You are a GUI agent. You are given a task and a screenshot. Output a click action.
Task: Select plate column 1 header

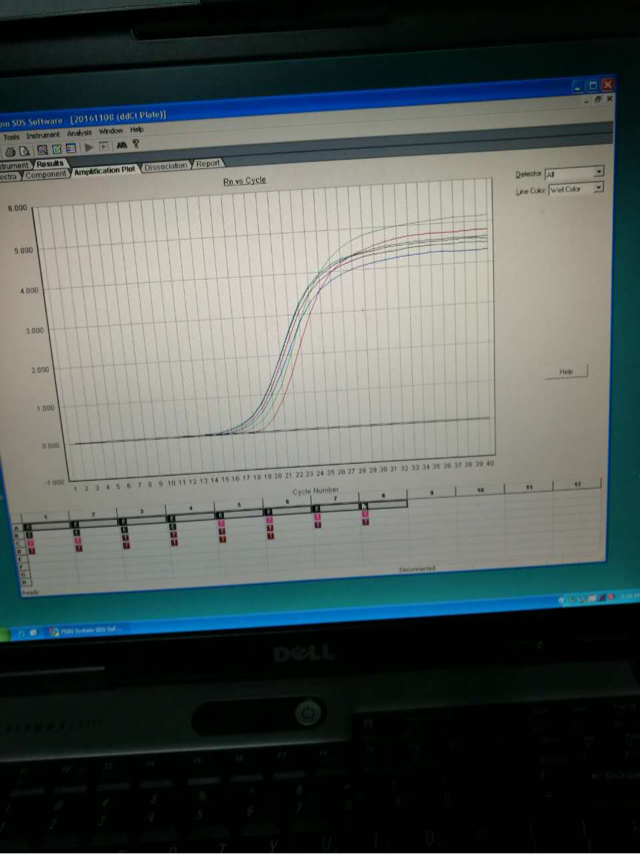[45, 516]
